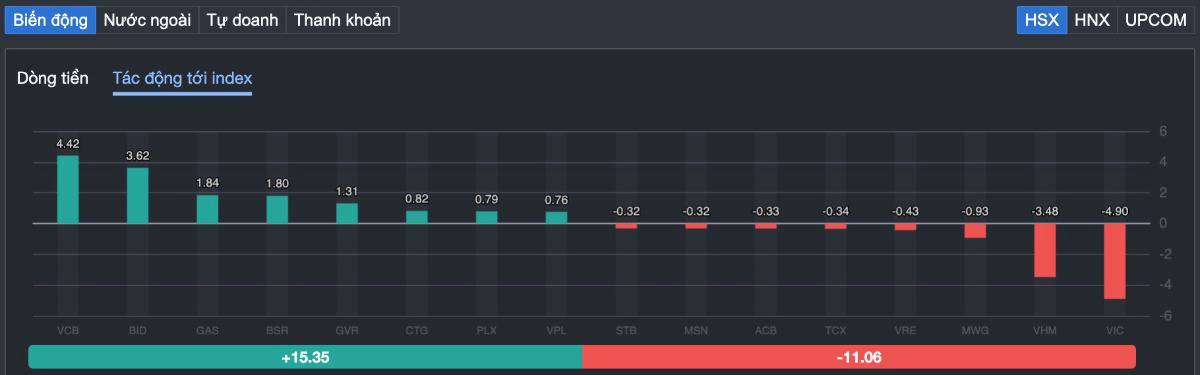Click the VCB green bar
The width and height of the screenshot is (1200, 375).
[68, 189]
